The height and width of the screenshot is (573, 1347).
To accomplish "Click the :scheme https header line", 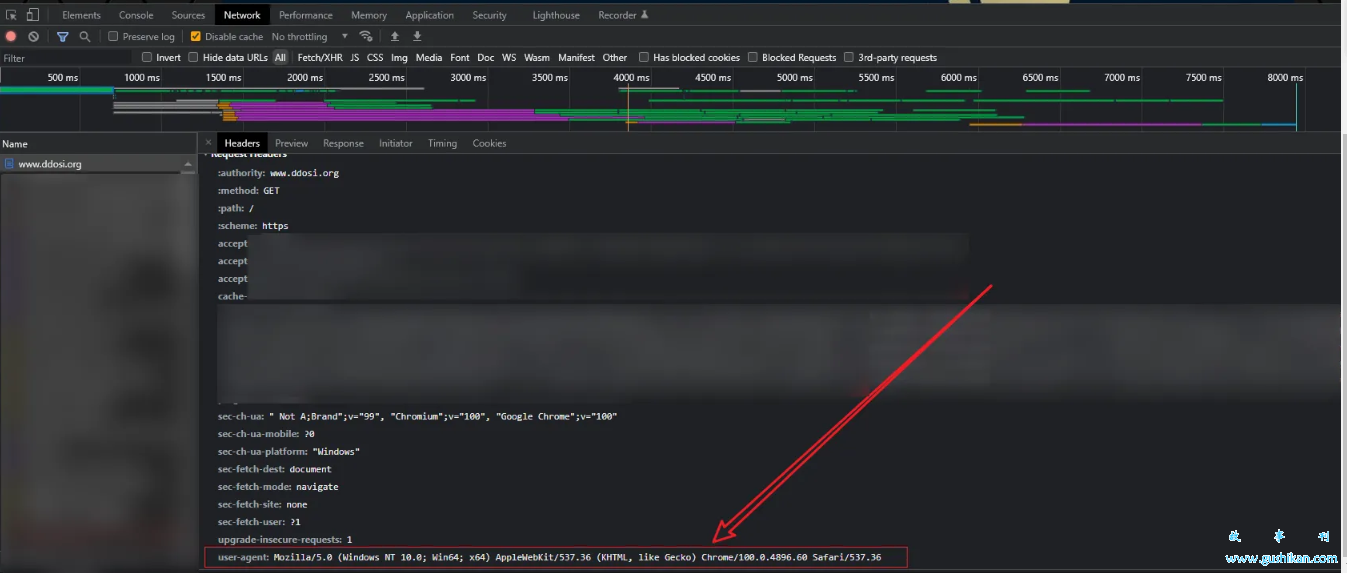I will tap(253, 226).
